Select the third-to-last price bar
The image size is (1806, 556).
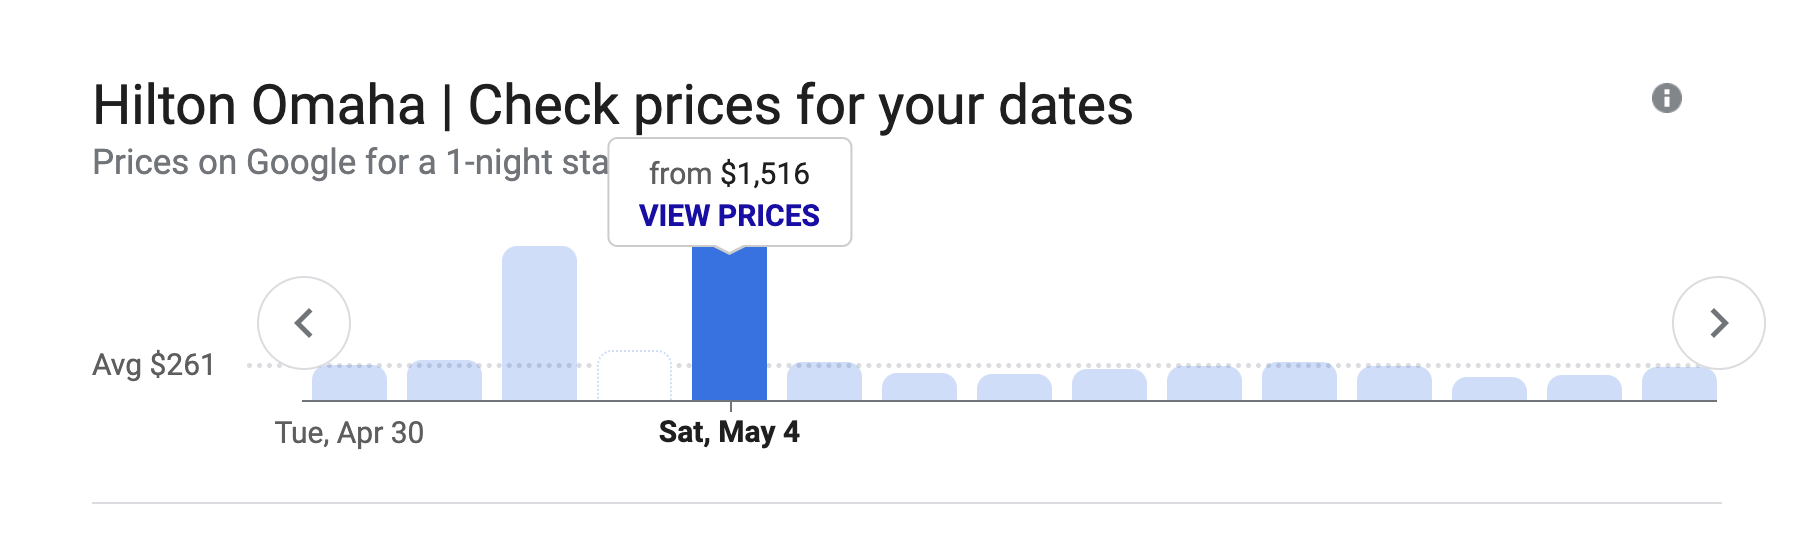1489,389
